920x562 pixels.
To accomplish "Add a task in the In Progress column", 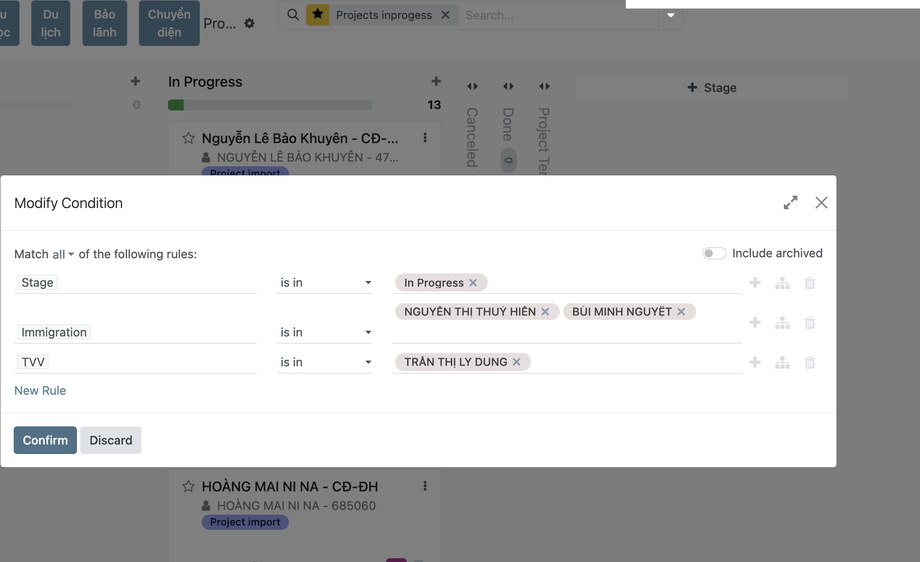I will (x=436, y=81).
